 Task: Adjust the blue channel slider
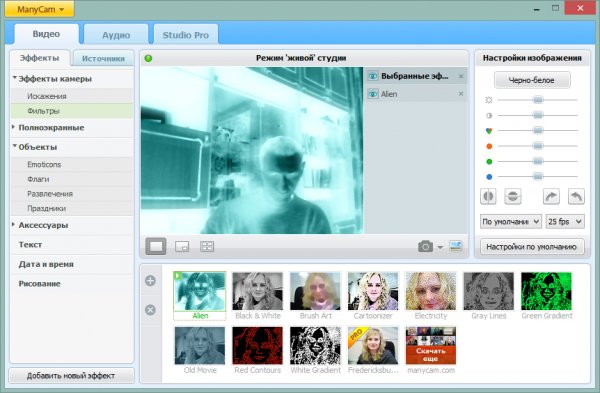tap(538, 176)
